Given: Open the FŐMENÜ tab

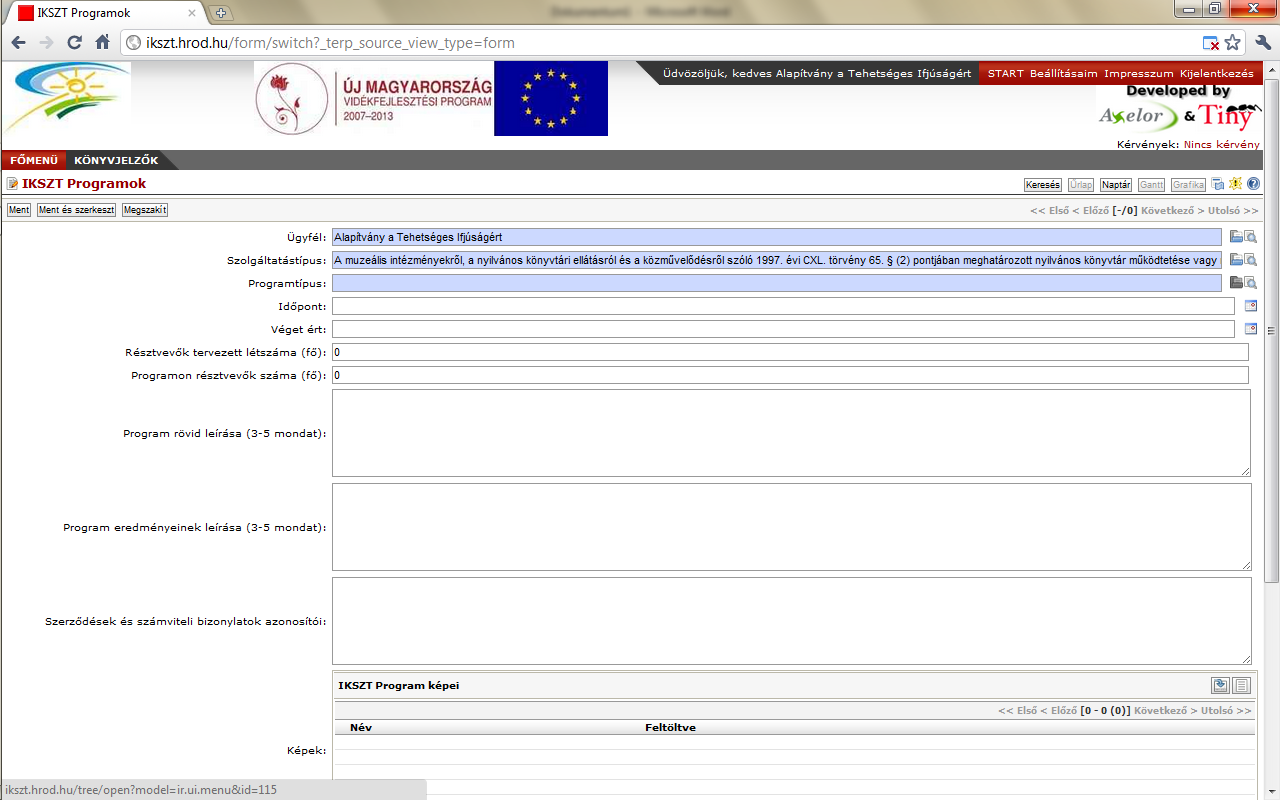Looking at the screenshot, I should [34, 161].
